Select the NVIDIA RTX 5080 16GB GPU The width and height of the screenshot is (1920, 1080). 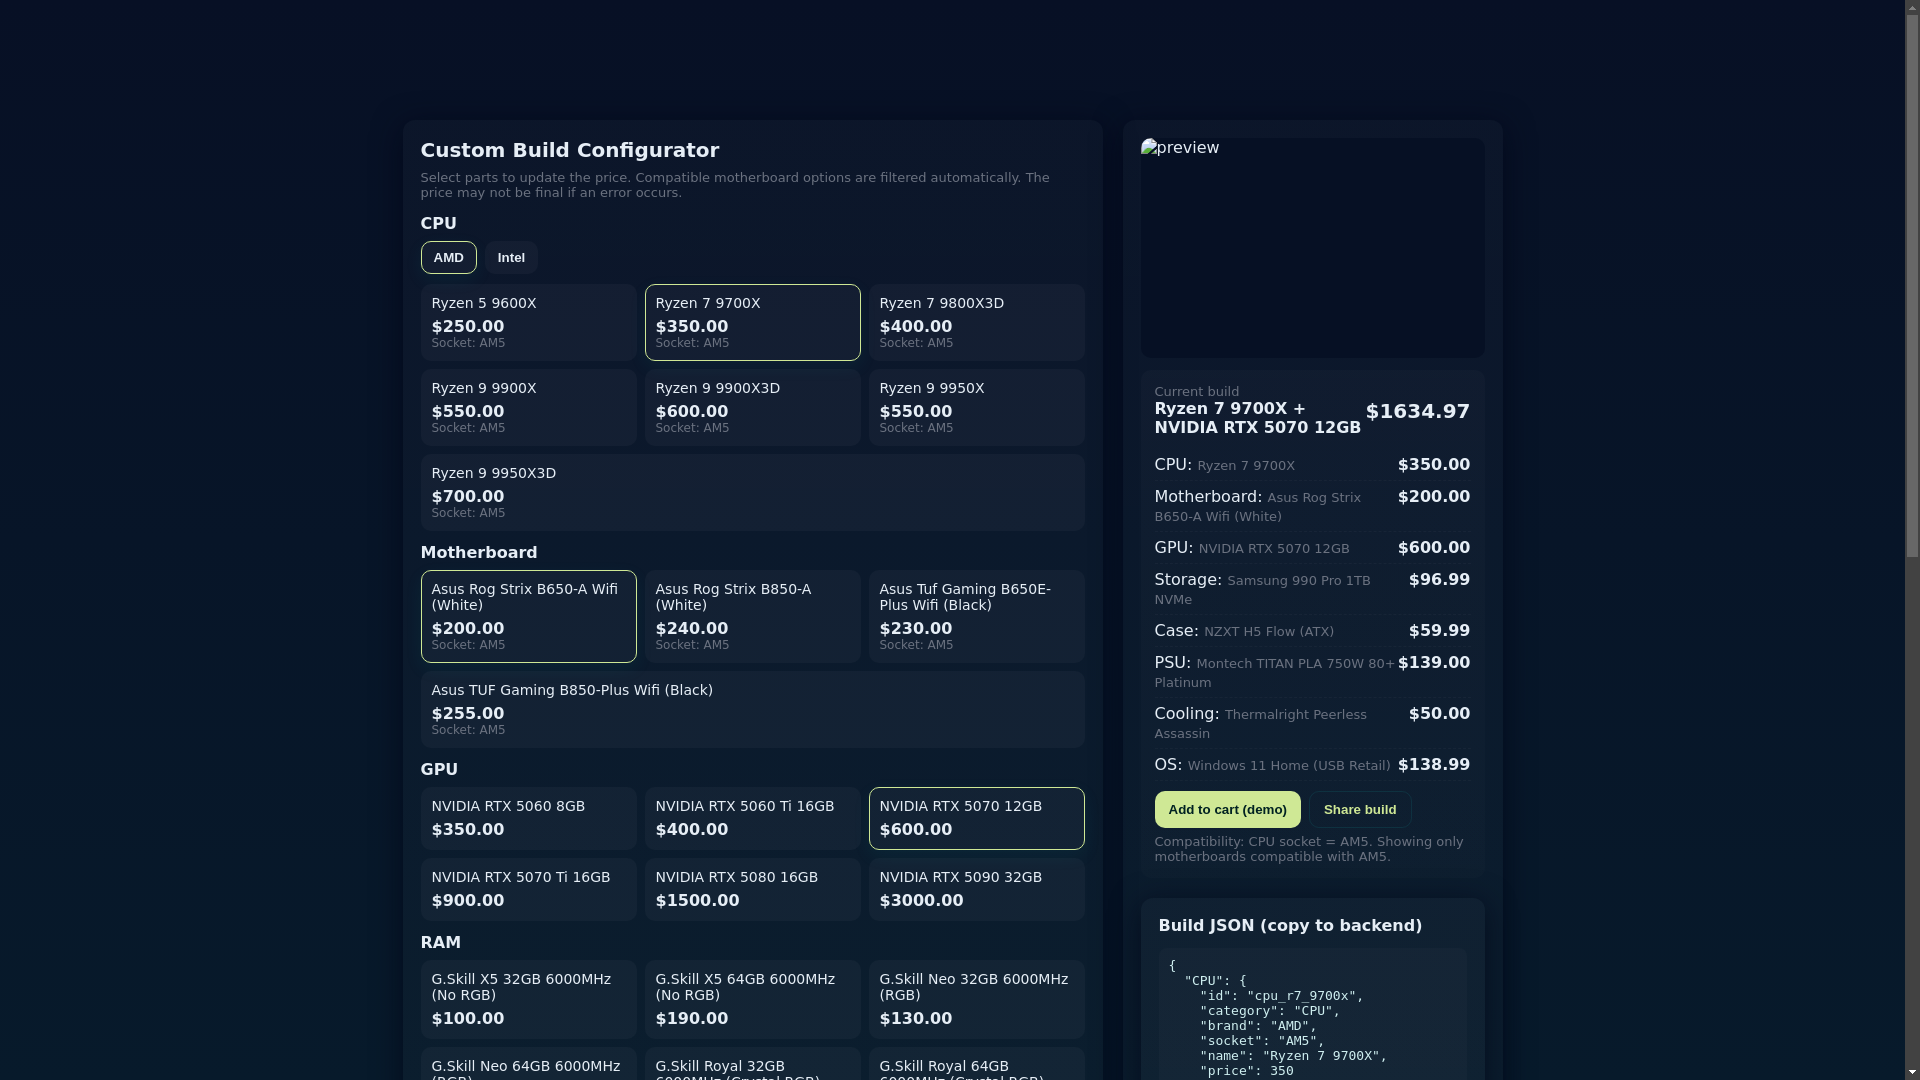[x=752, y=890]
